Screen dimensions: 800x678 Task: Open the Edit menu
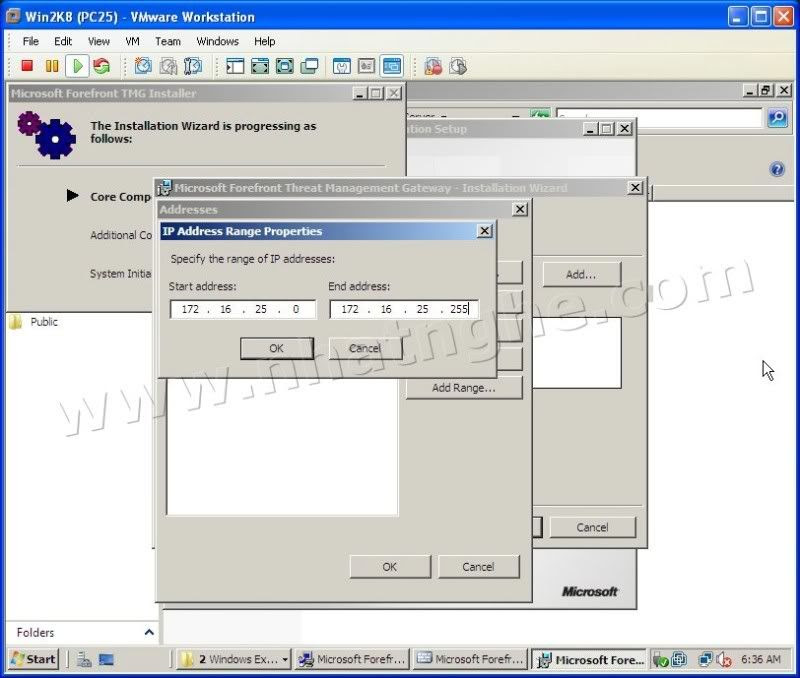click(63, 41)
